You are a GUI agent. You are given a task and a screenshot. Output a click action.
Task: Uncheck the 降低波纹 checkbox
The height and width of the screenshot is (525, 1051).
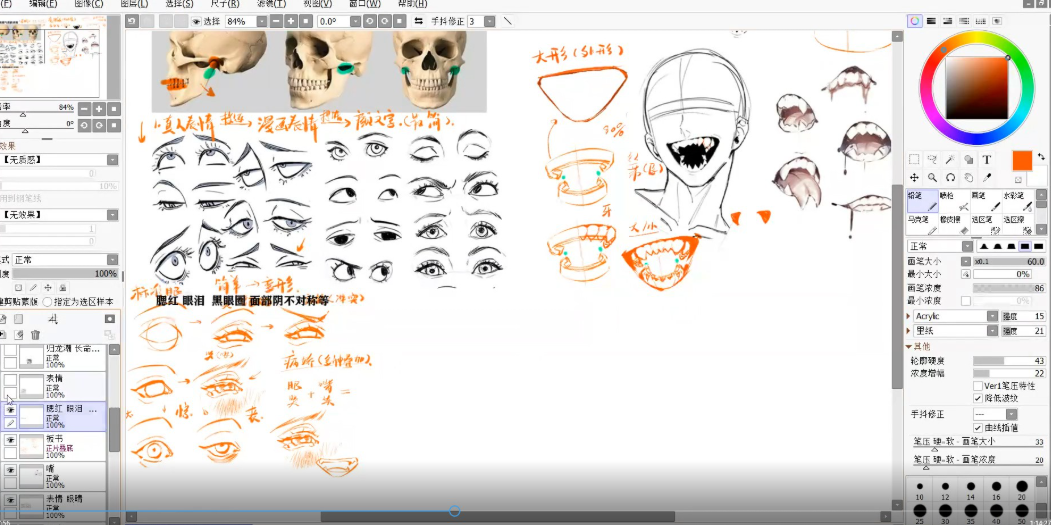977,398
